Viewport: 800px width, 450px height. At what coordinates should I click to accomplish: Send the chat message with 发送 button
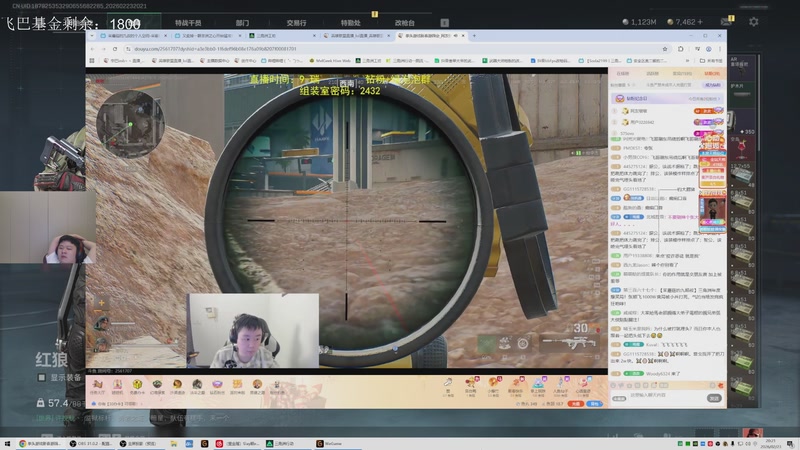point(714,397)
